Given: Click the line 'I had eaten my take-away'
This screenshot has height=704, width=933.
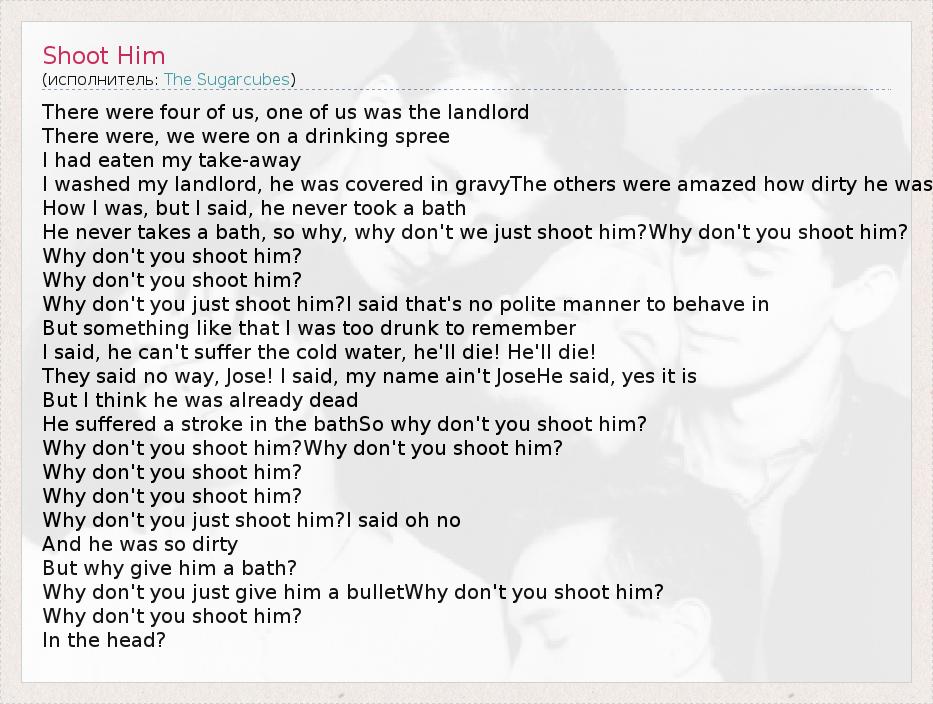Looking at the screenshot, I should pos(171,160).
